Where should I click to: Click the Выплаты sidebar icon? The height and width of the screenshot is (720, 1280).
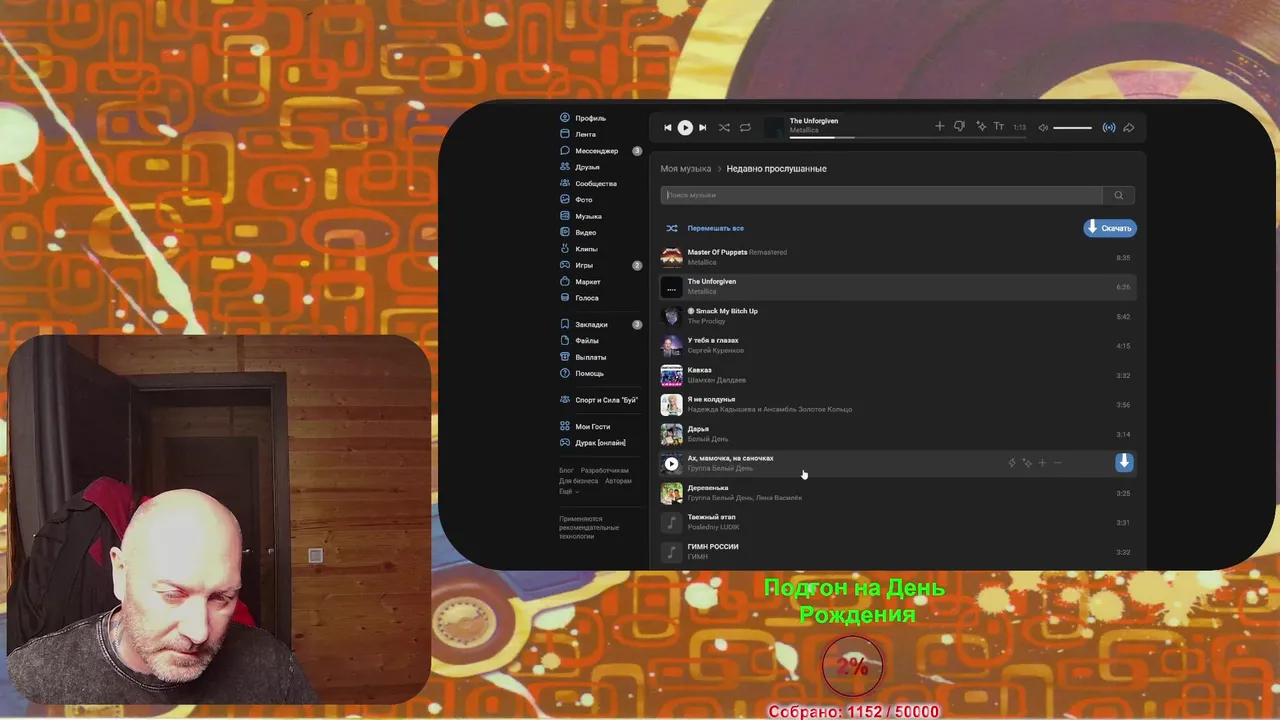click(565, 357)
